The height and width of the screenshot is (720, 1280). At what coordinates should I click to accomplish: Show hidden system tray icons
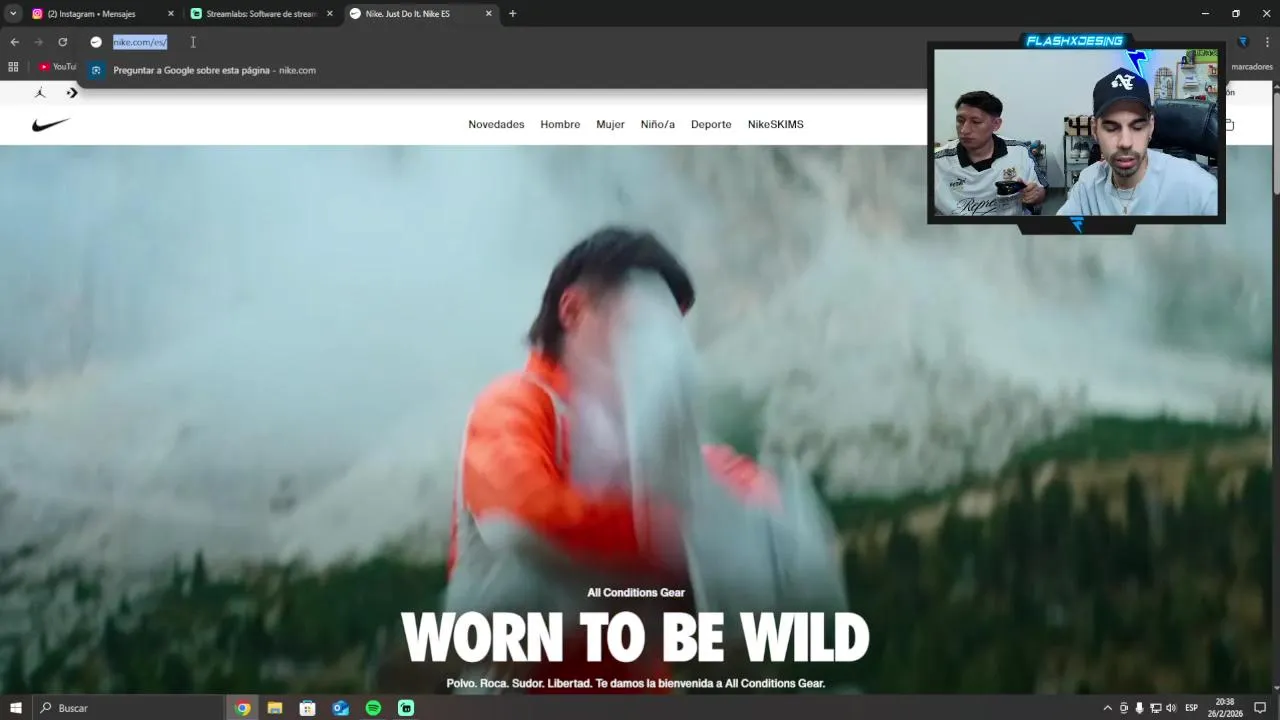pos(1107,708)
